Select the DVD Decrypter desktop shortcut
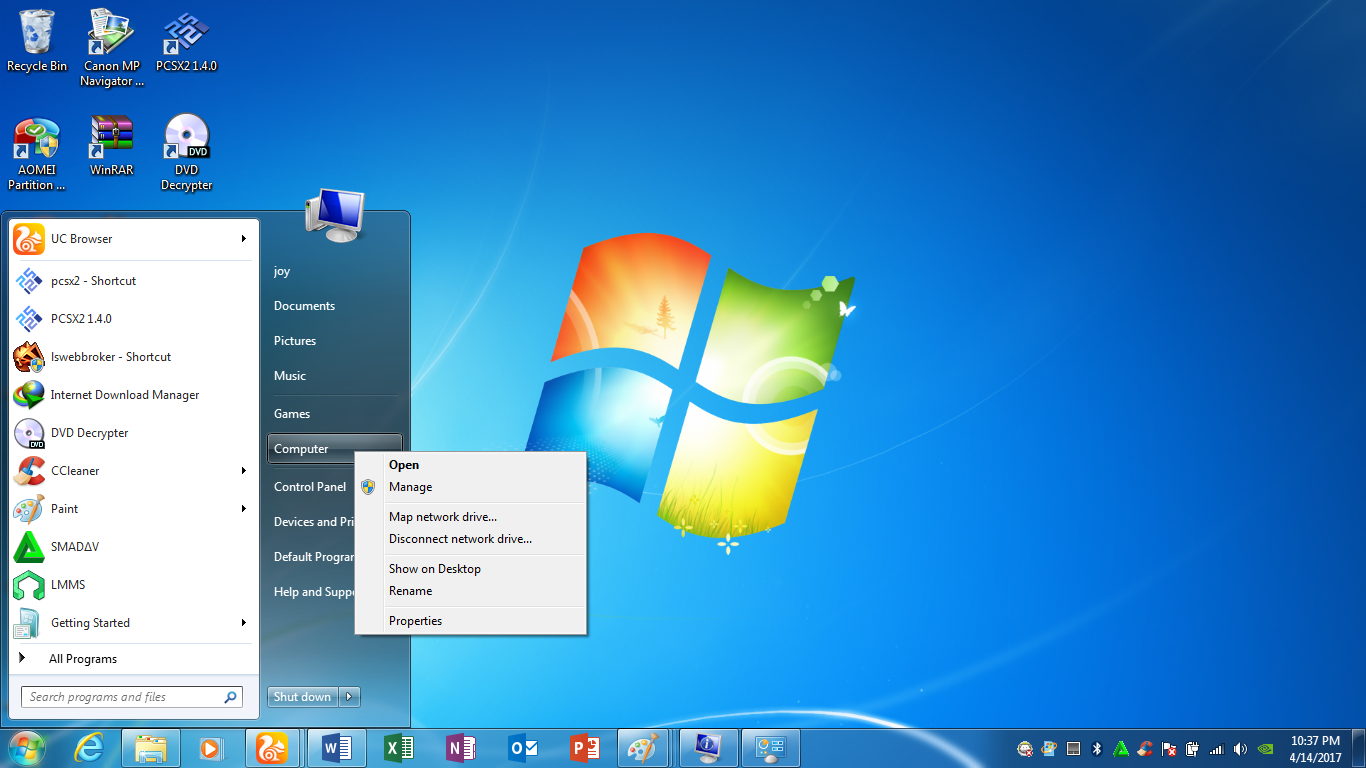 pyautogui.click(x=187, y=153)
